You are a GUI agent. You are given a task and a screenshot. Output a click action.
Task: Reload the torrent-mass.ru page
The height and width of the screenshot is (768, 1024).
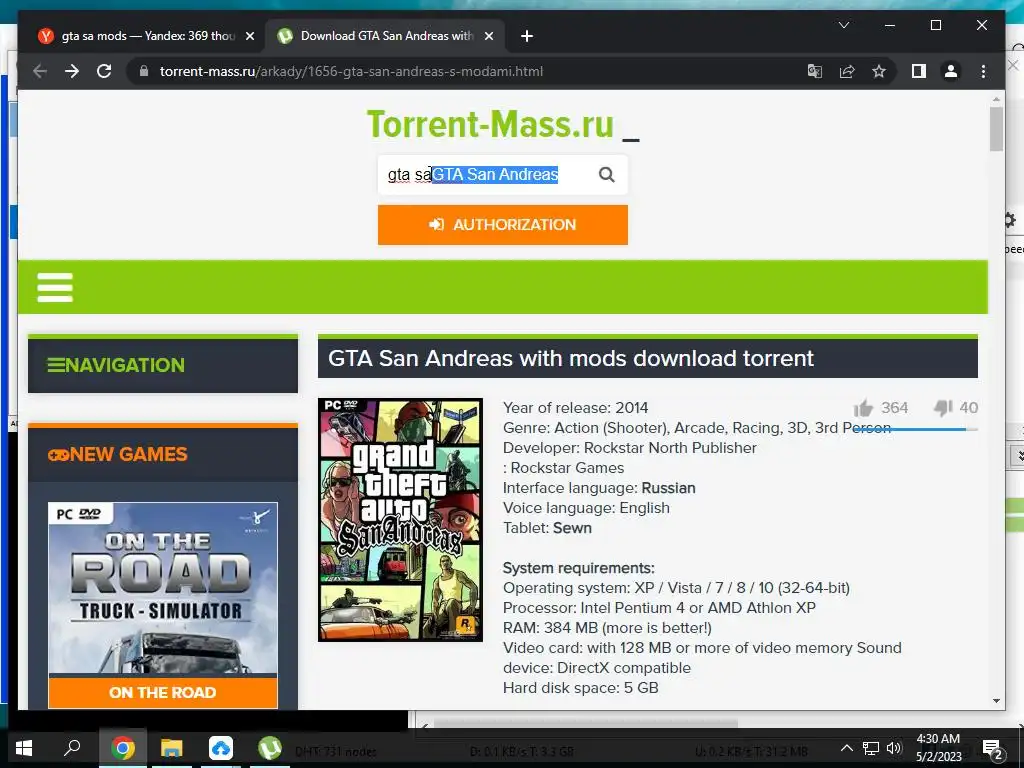tap(104, 71)
